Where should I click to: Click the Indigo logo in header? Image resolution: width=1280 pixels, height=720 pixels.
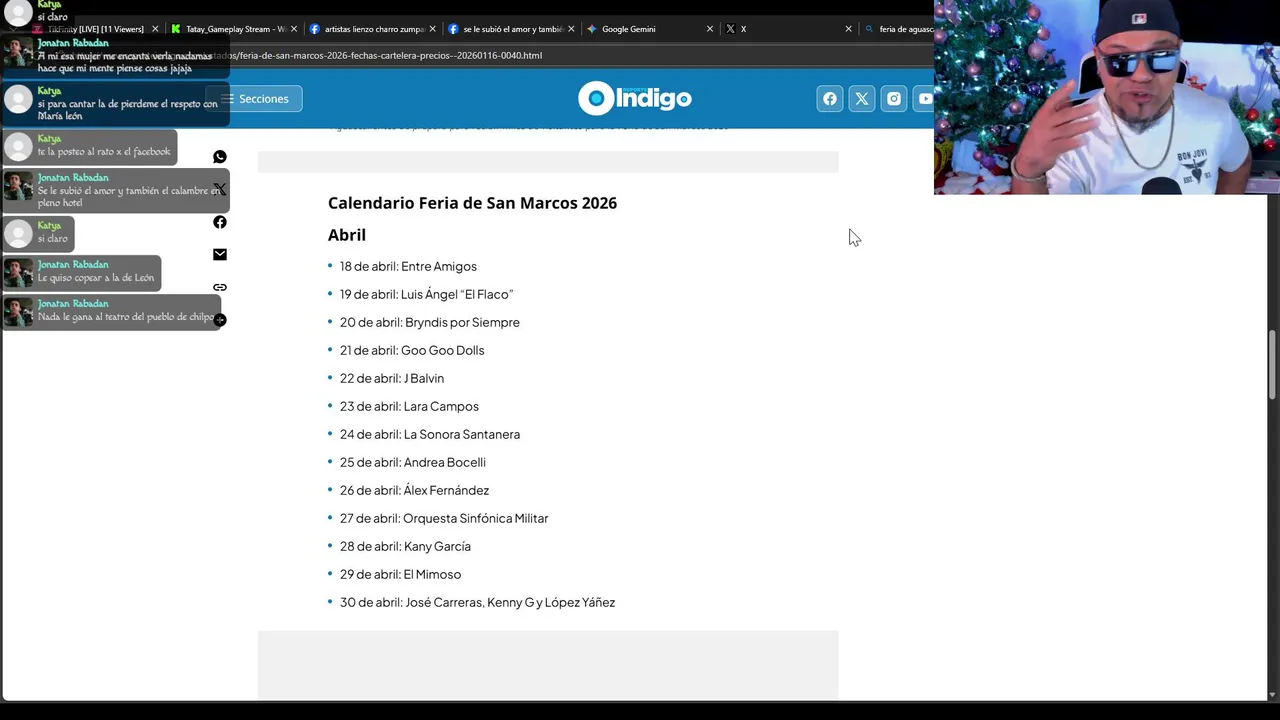click(635, 98)
